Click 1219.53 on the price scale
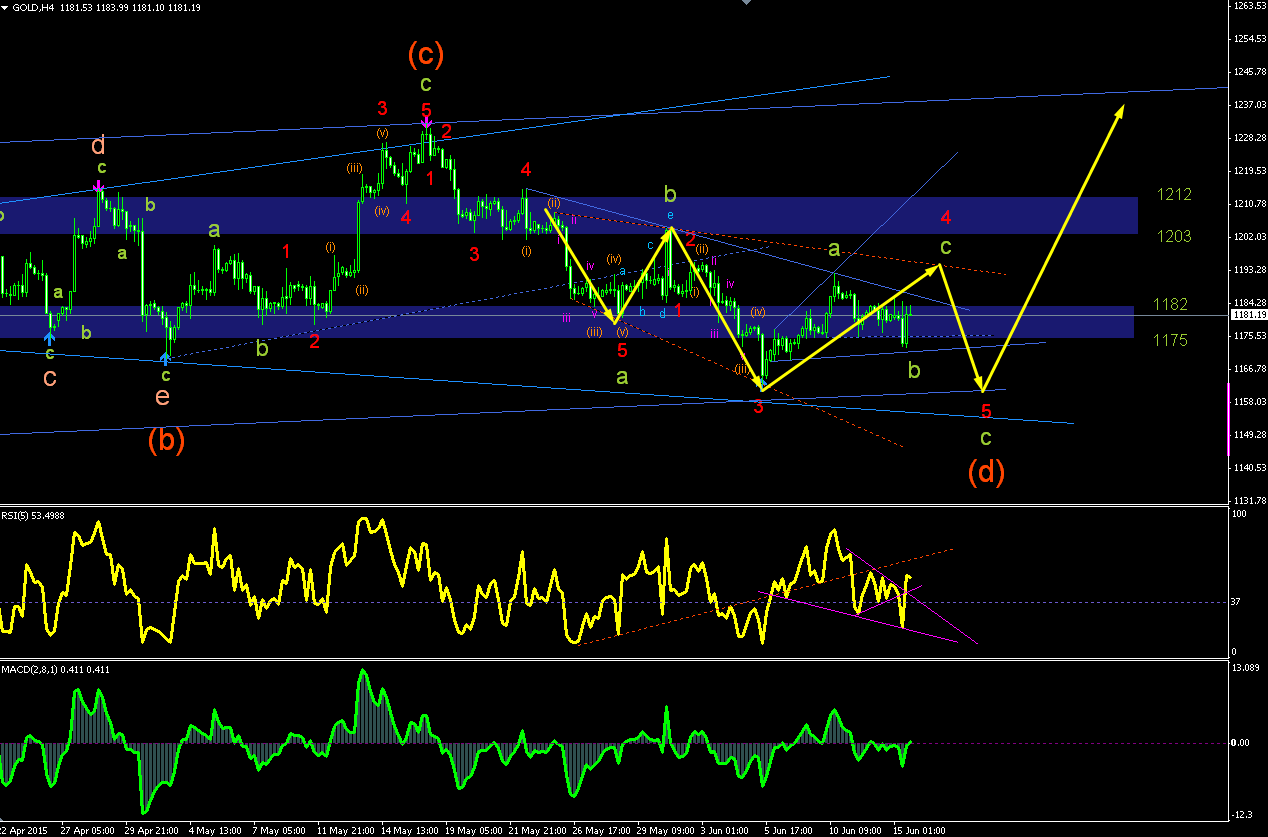This screenshot has width=1268, height=837. (1248, 171)
